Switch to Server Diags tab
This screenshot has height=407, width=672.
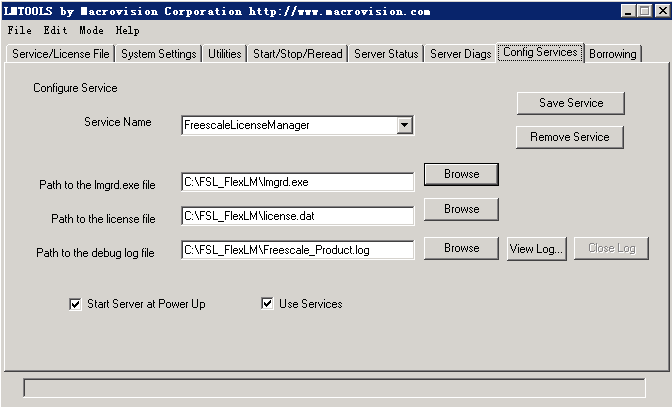461,54
